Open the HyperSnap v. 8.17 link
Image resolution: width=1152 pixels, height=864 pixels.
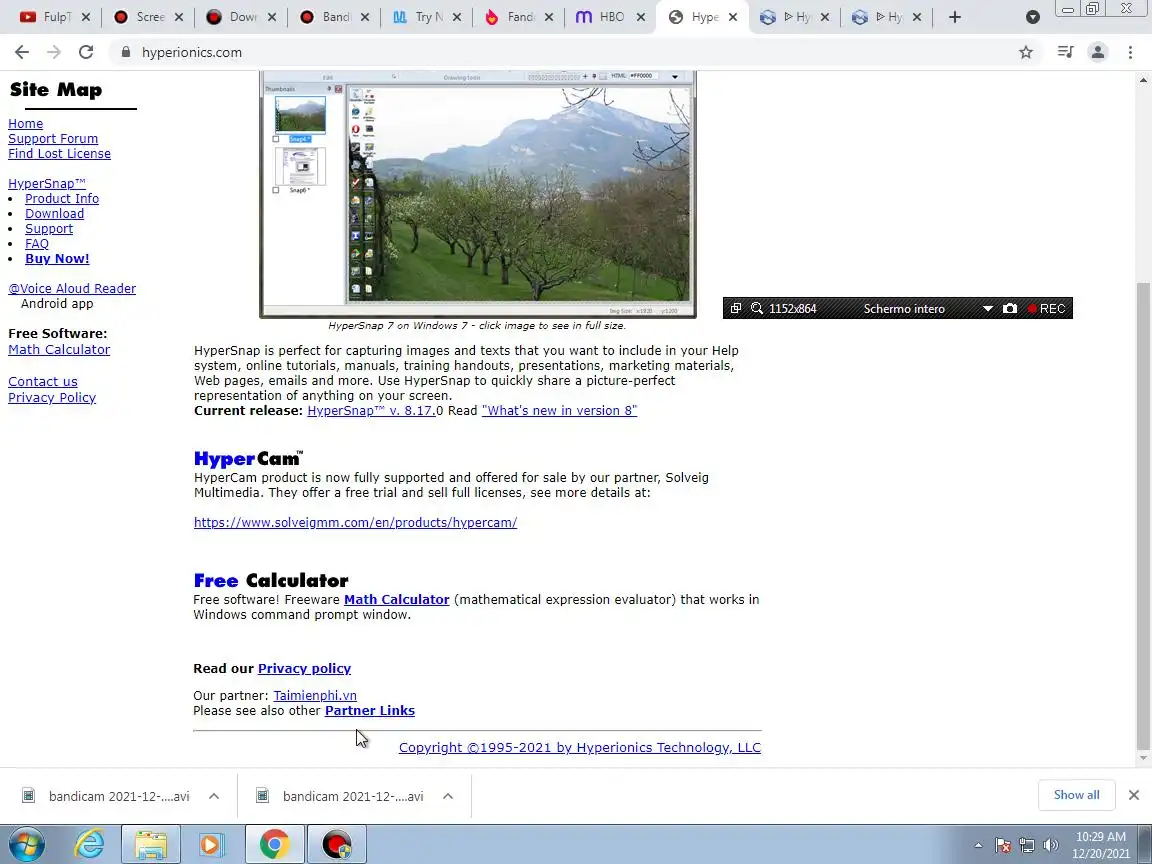tap(372, 411)
